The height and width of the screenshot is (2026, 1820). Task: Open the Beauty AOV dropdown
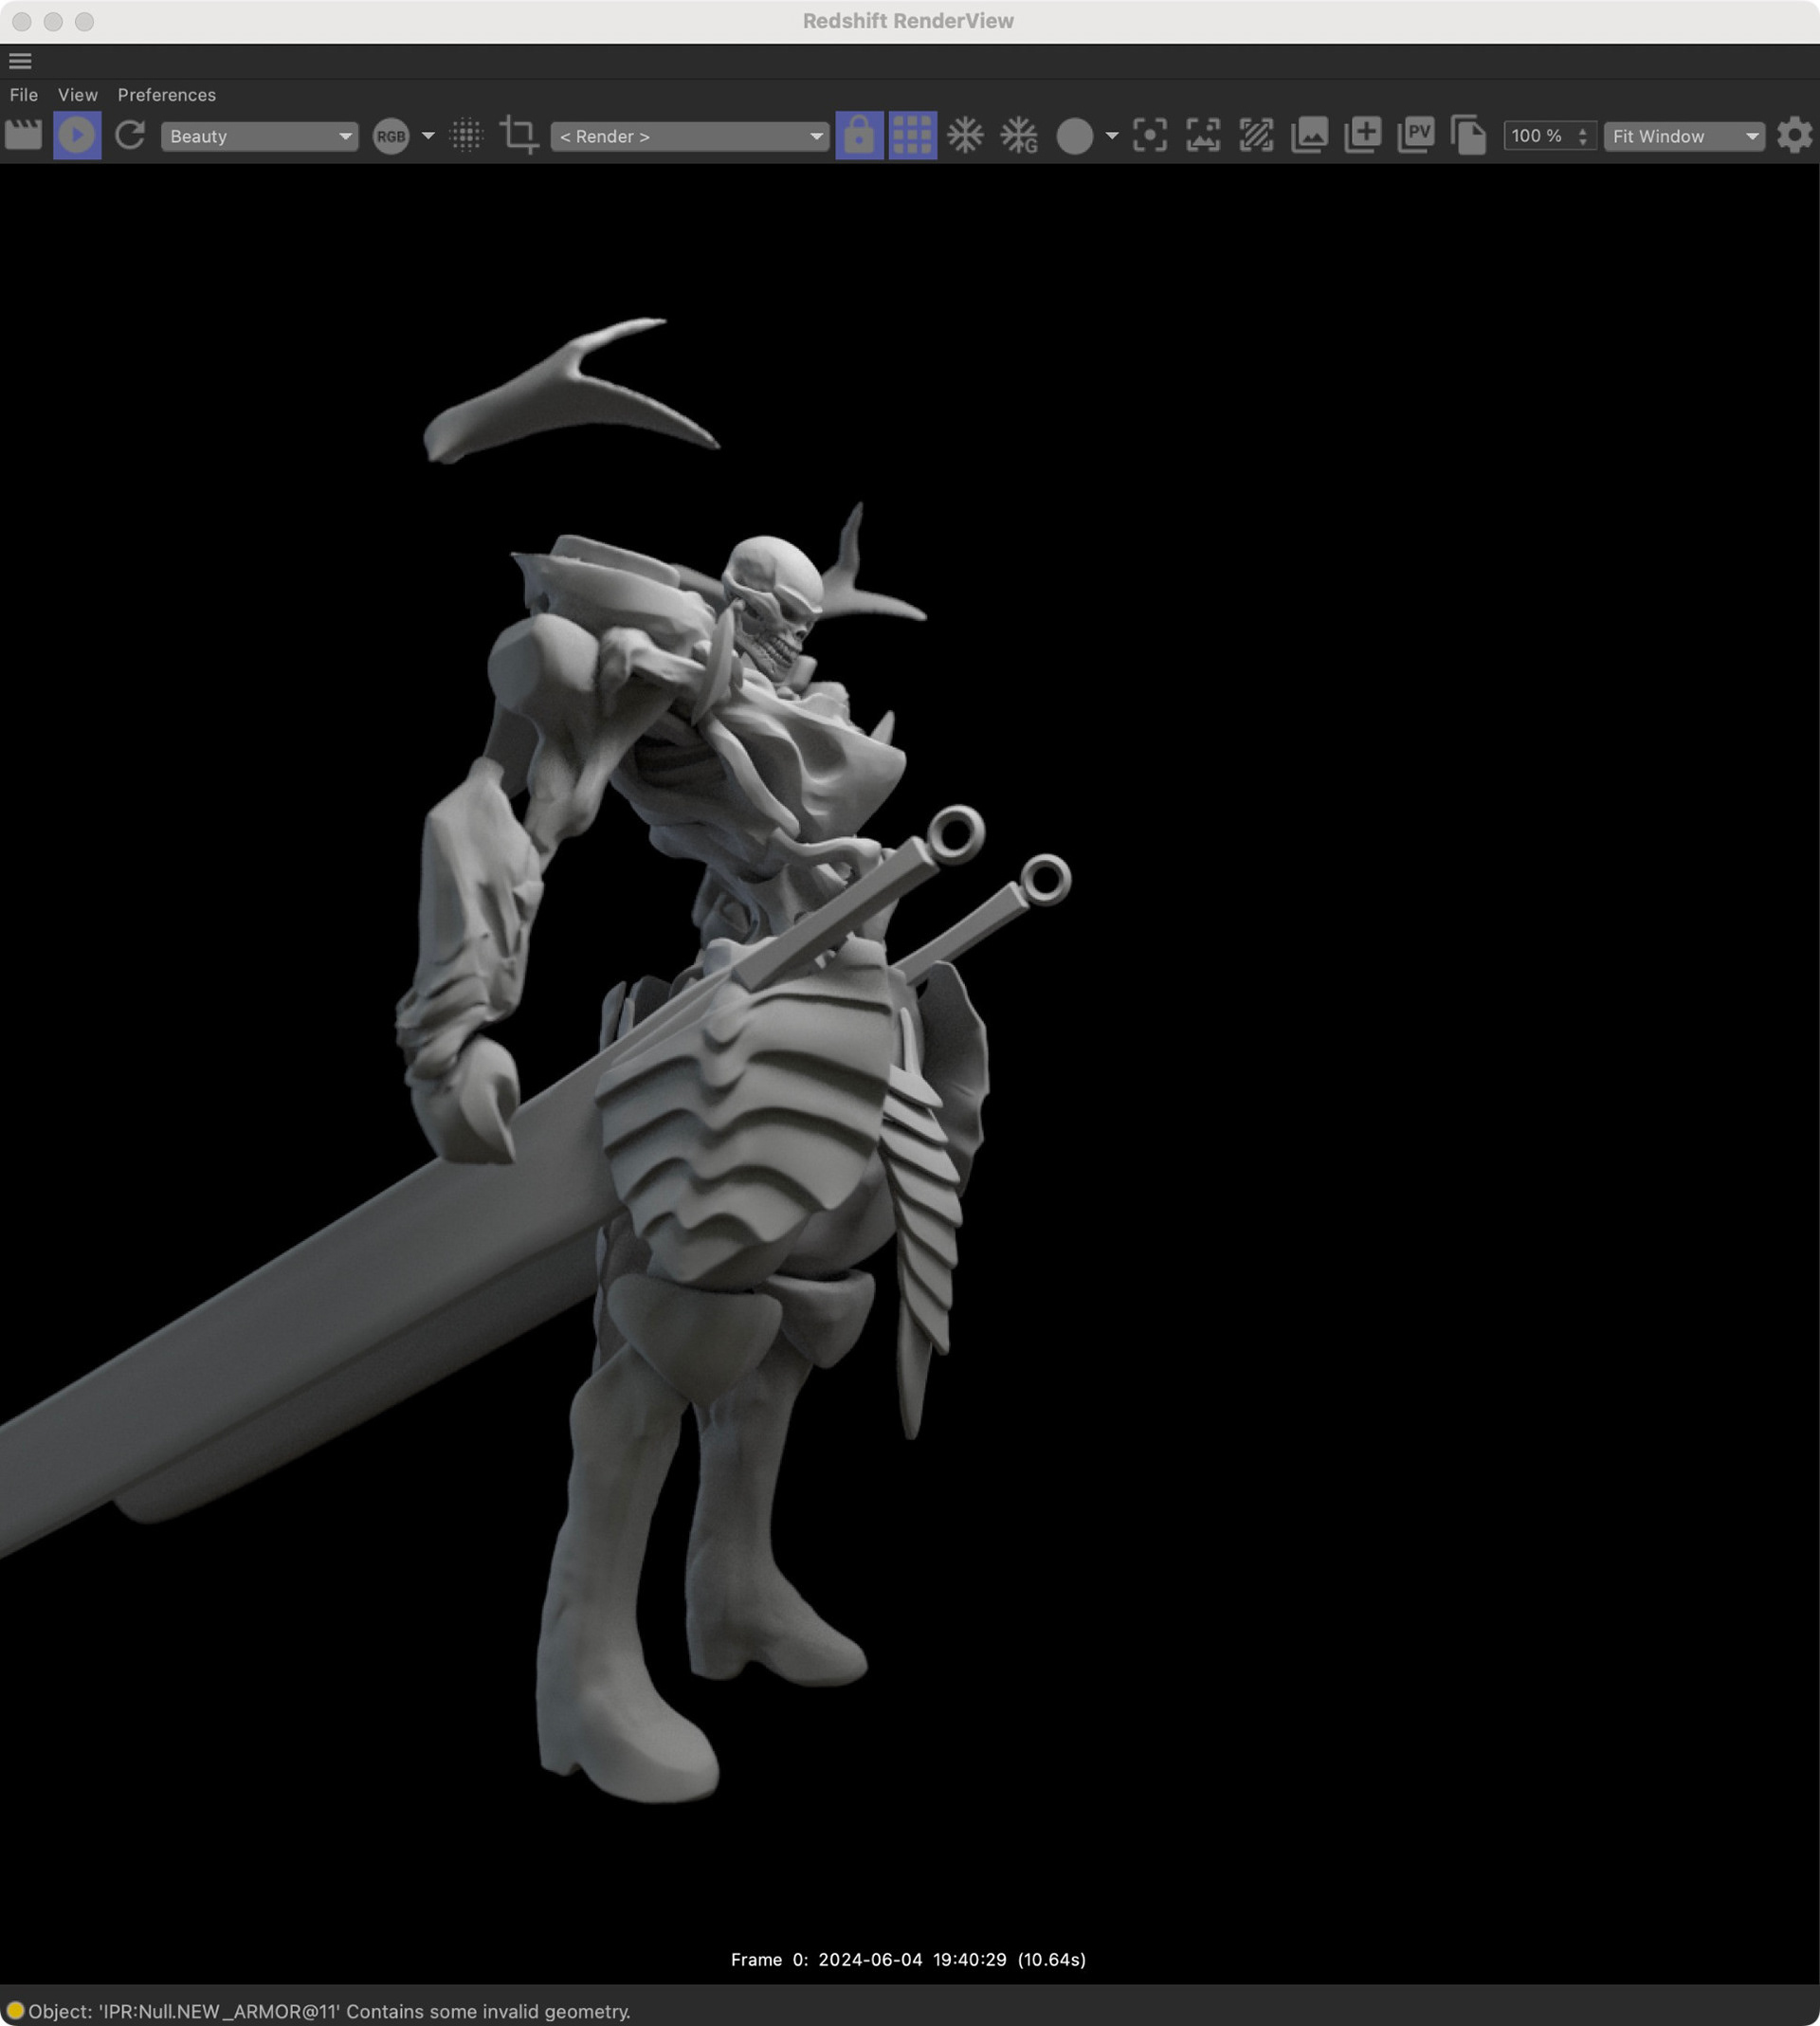259,136
